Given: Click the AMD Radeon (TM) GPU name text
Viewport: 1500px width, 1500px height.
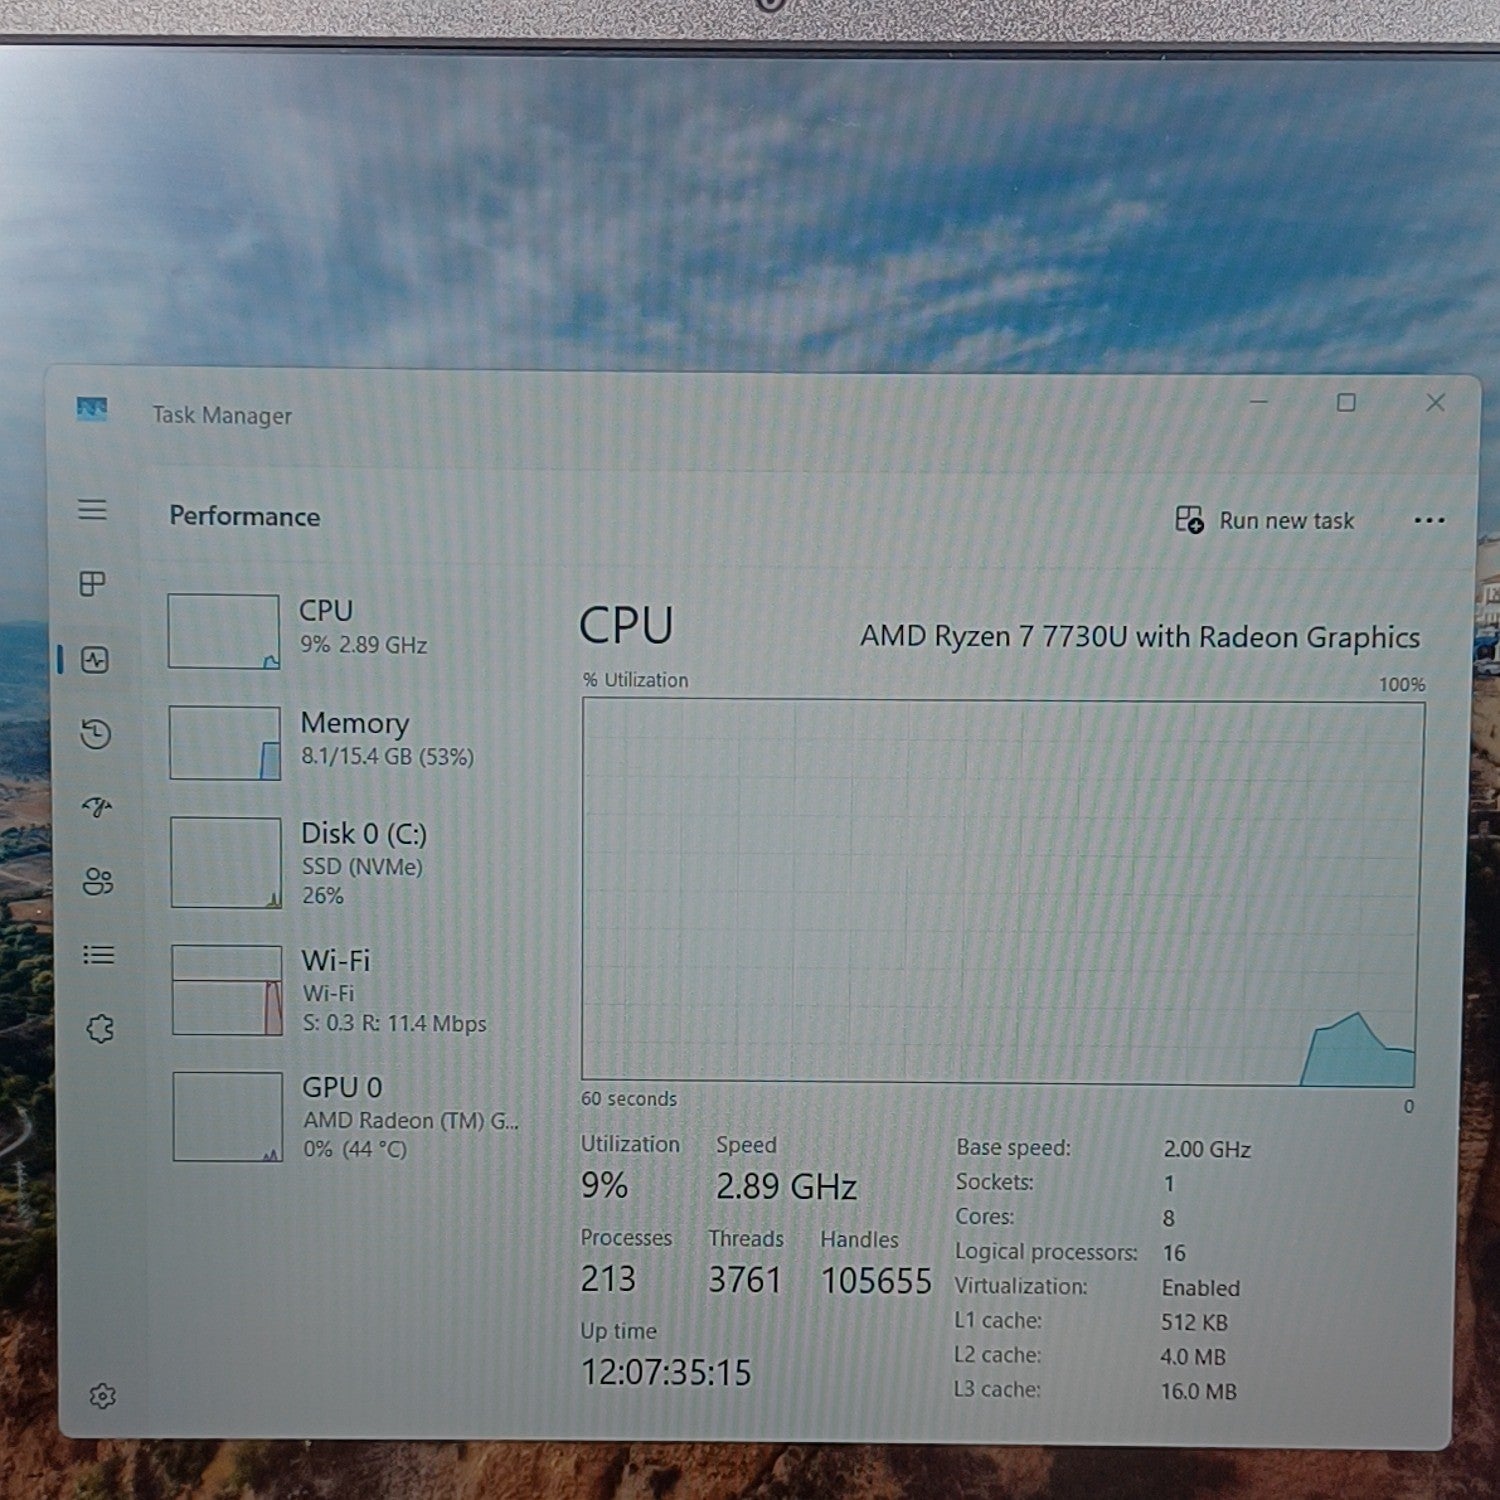Looking at the screenshot, I should (x=411, y=1121).
